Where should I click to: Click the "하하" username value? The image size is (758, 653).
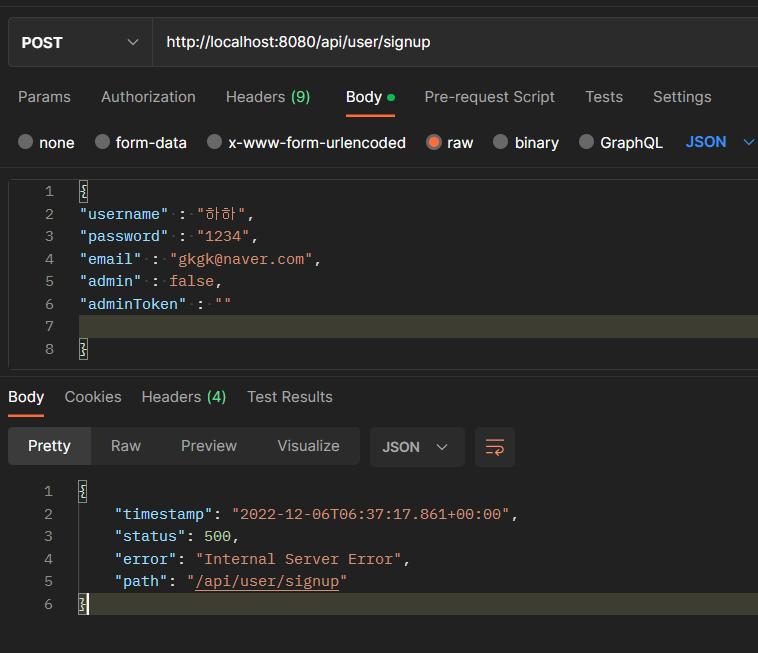tap(221, 214)
